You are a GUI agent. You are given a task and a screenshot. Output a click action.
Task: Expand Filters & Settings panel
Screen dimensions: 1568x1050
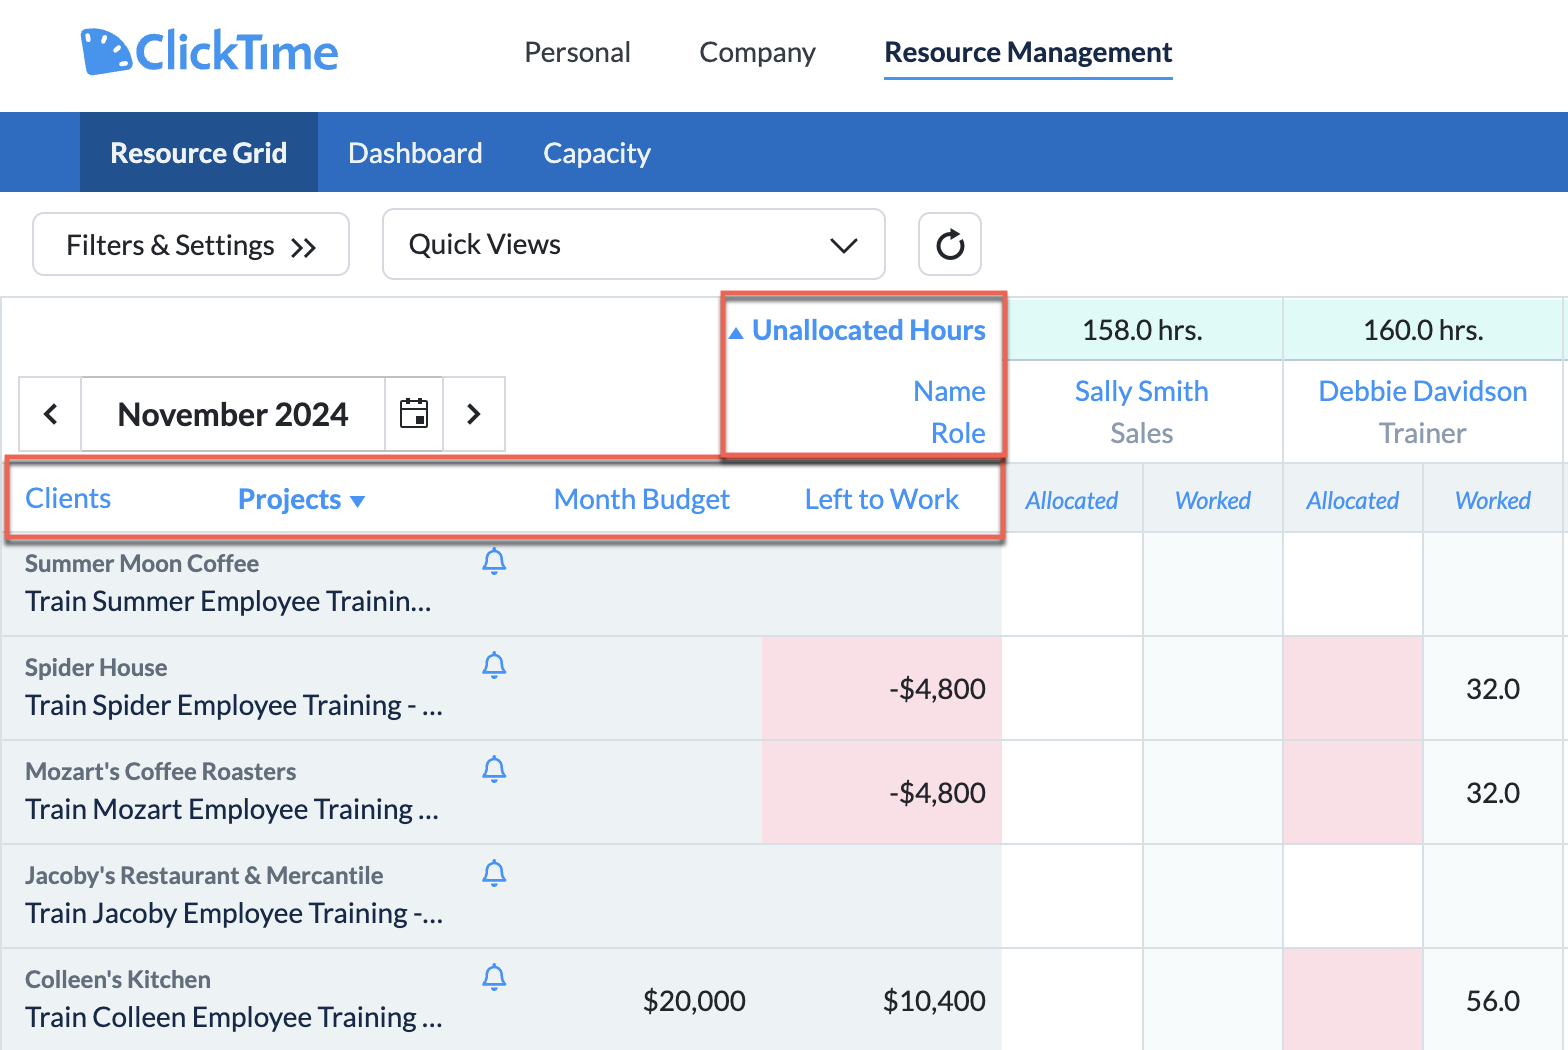pyautogui.click(x=191, y=244)
